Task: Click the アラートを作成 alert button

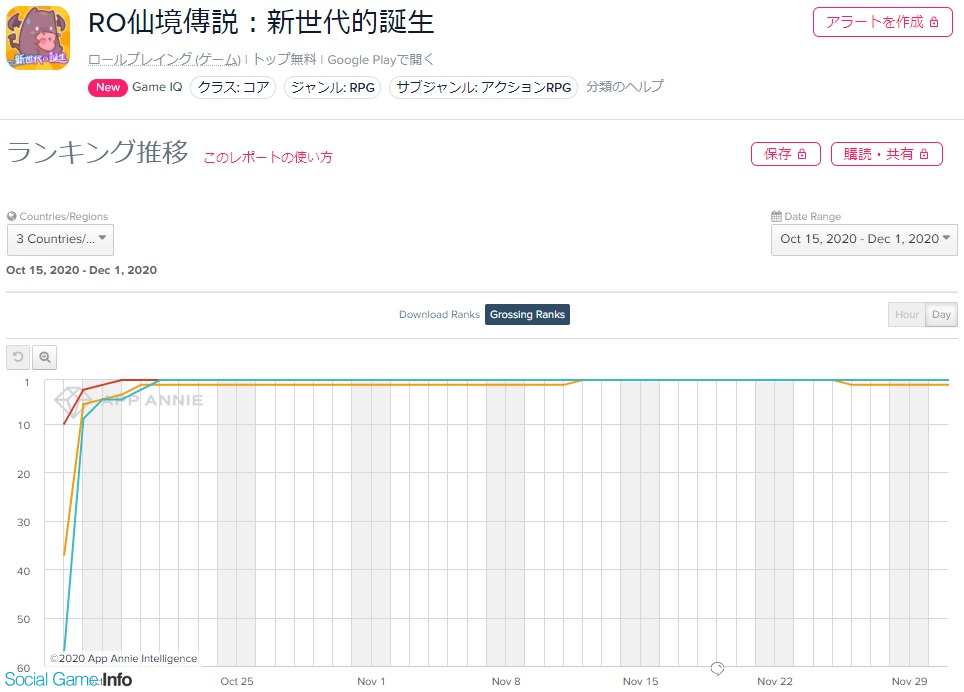Action: click(882, 22)
